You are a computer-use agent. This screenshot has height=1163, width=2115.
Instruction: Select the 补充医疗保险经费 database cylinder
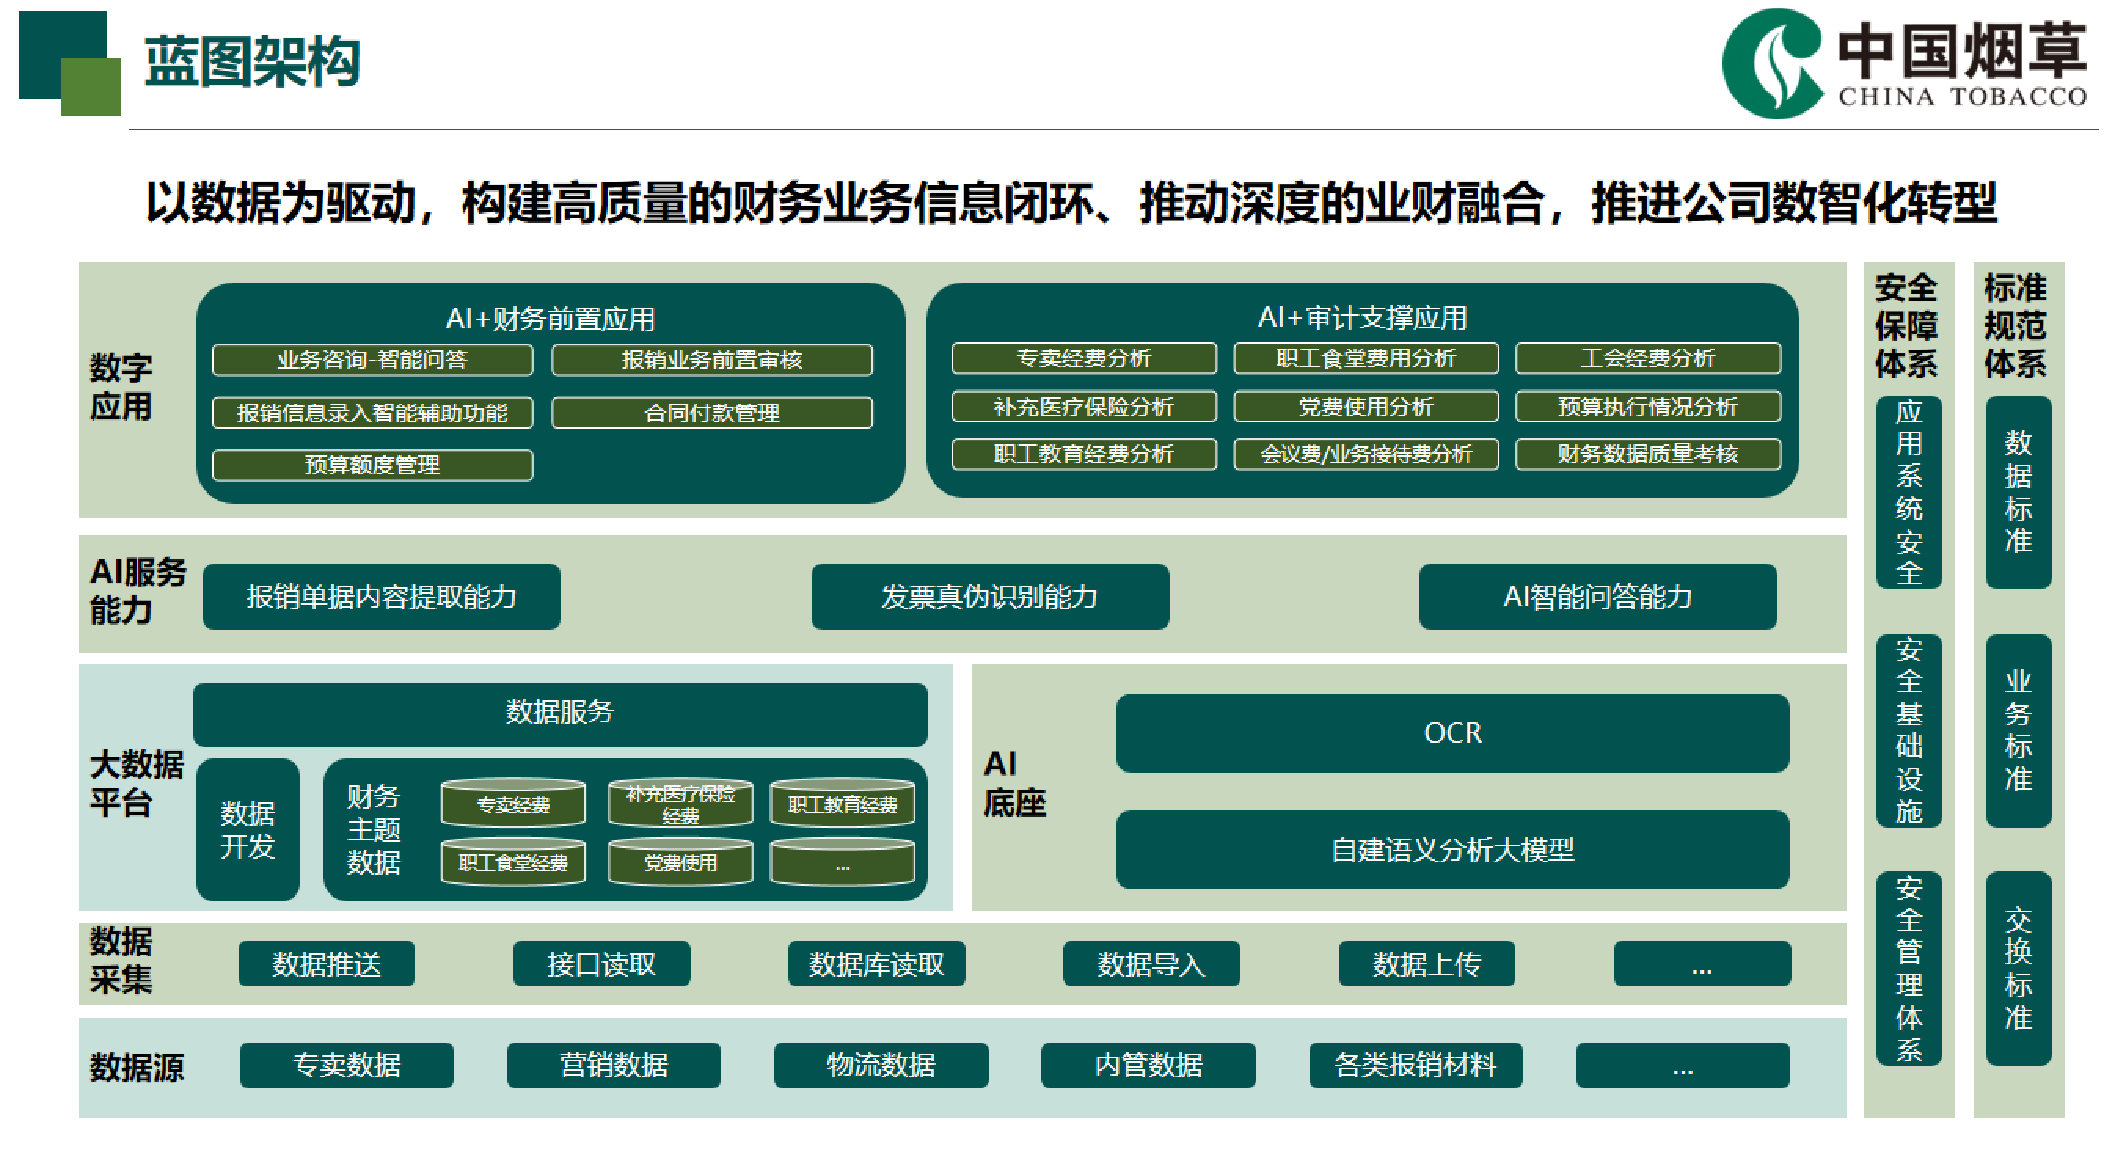pyautogui.click(x=680, y=803)
